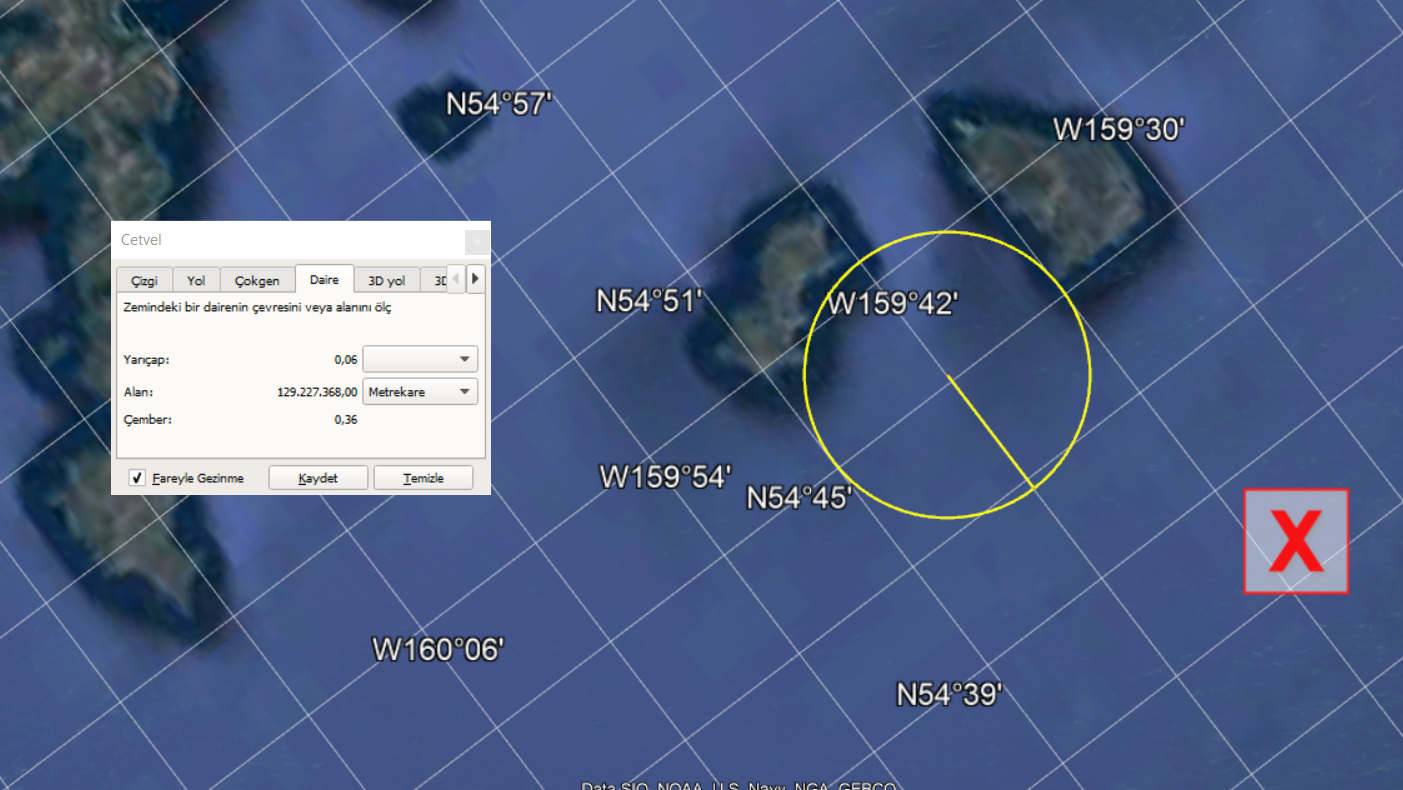
Task: Click the N54°45' map label
Action: [x=800, y=497]
